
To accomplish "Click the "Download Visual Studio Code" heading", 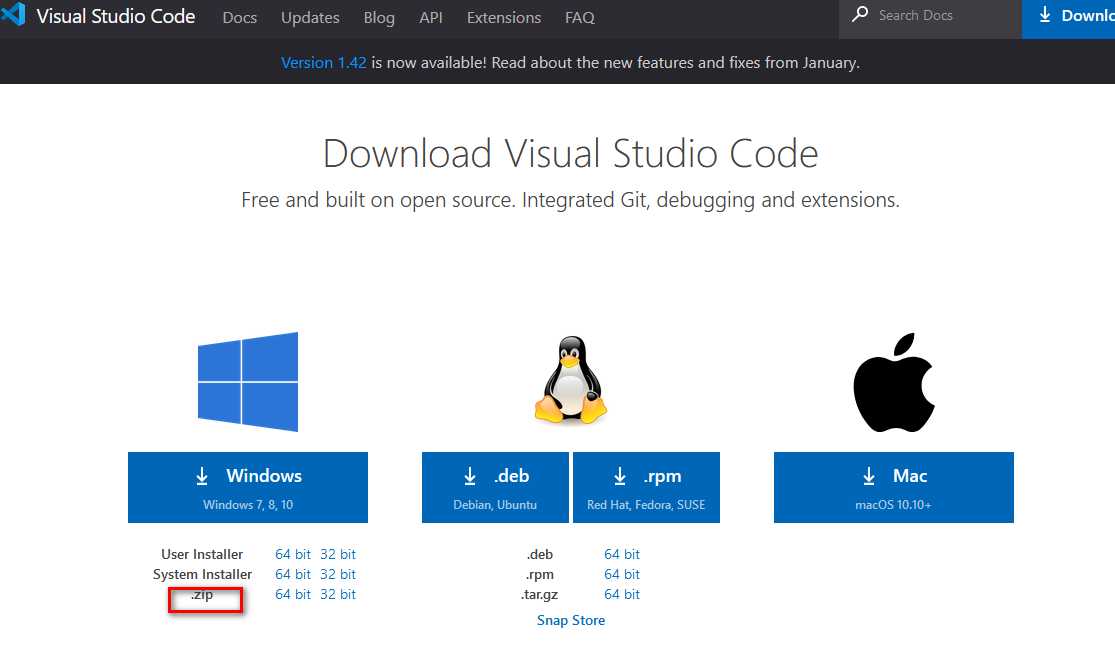I will (570, 154).
